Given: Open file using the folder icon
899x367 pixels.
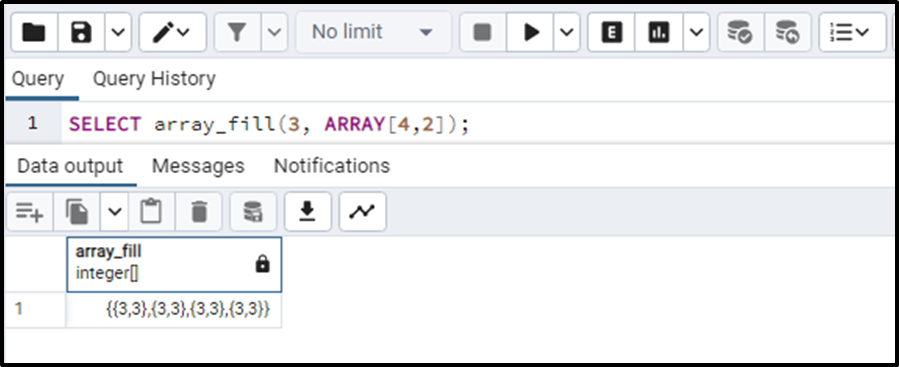Looking at the screenshot, I should pos(34,32).
